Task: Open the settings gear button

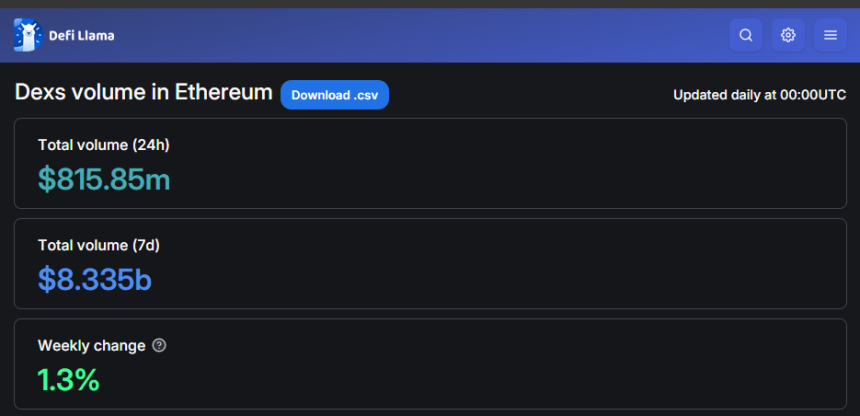Action: pyautogui.click(x=788, y=35)
